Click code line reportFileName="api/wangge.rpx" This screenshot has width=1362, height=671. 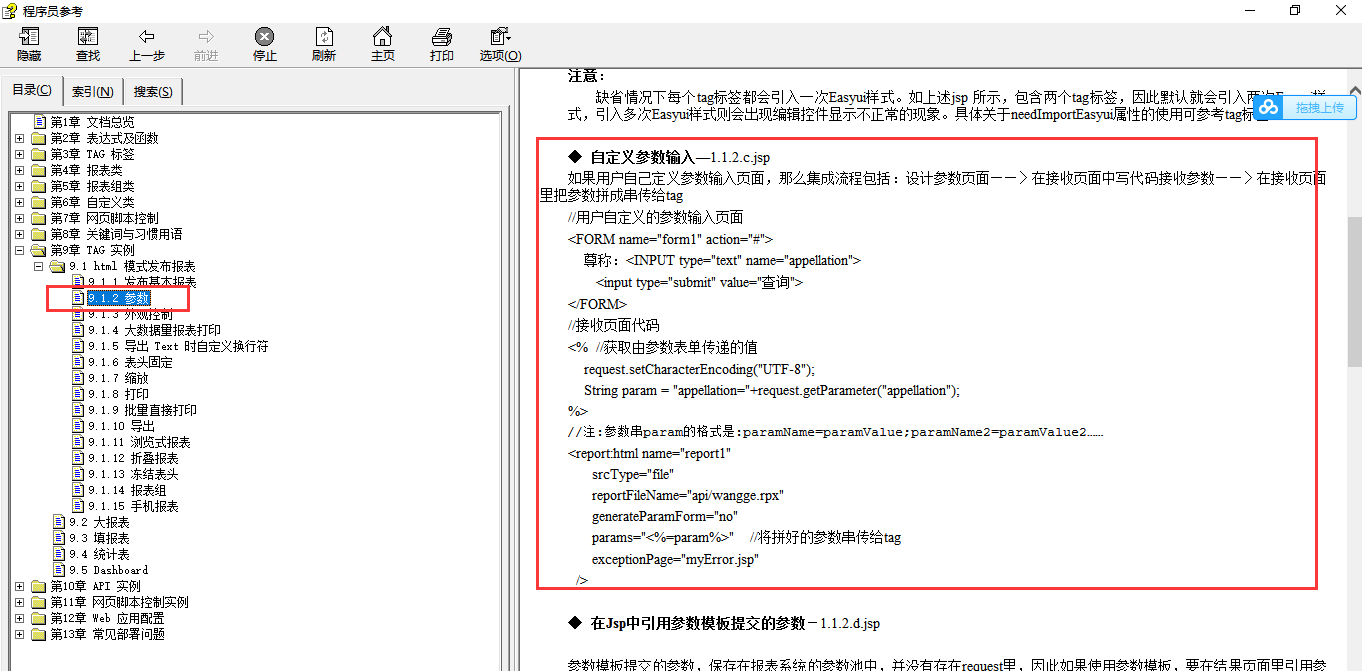(x=687, y=495)
